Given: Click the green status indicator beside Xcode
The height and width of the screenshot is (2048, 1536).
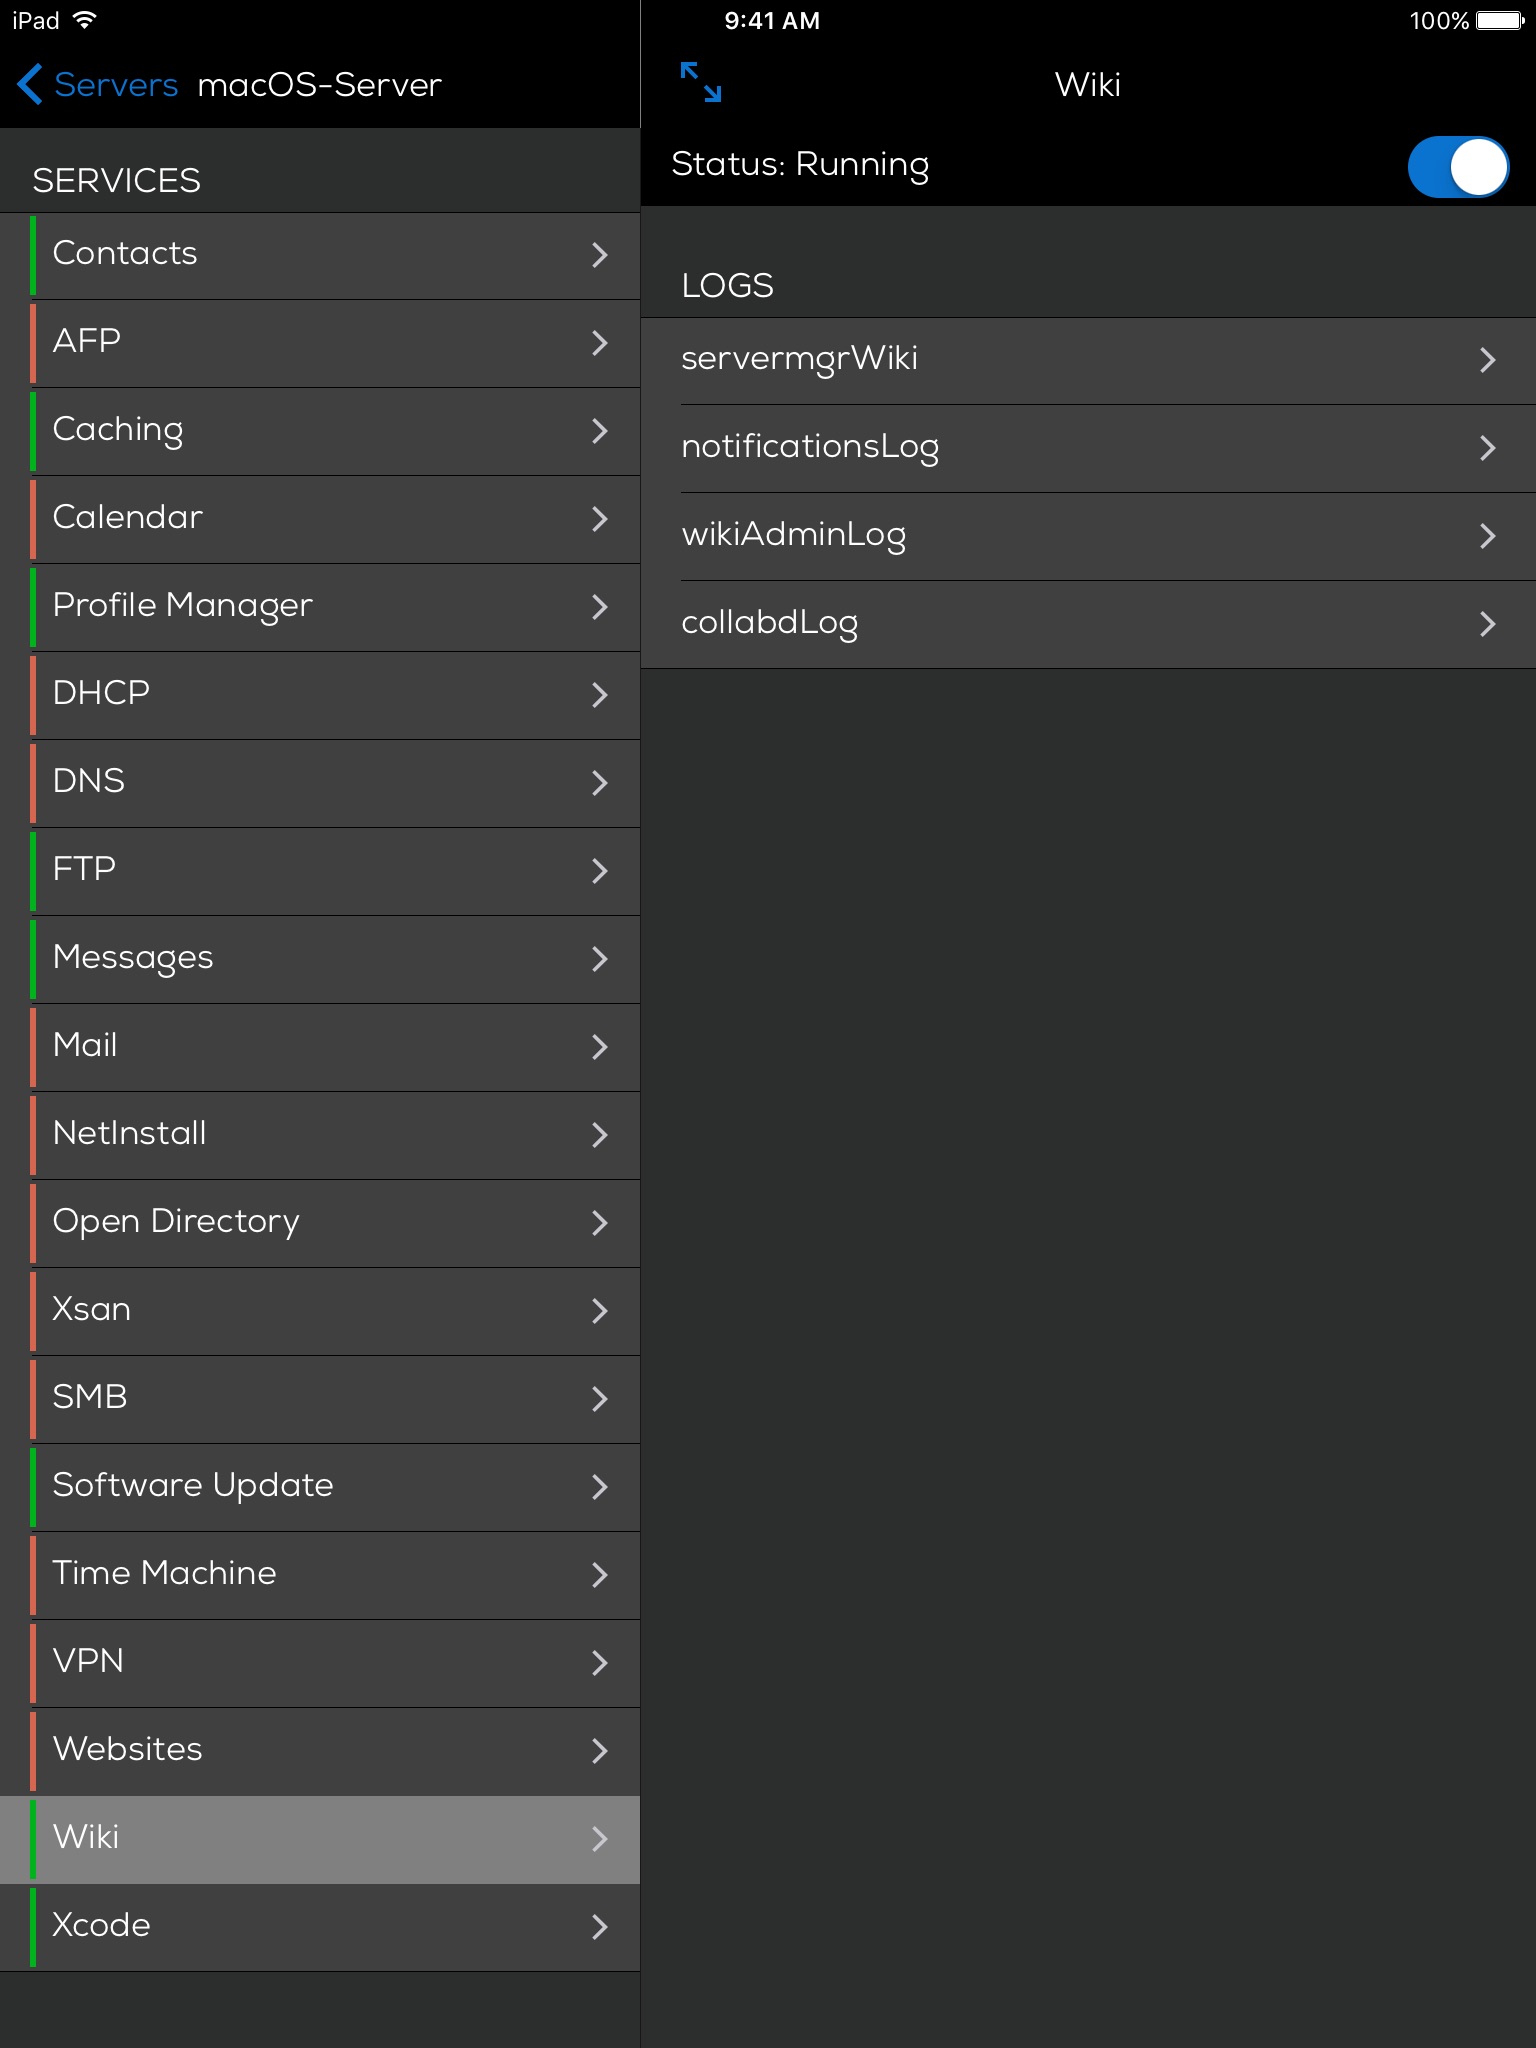Looking at the screenshot, I should pos(33,1927).
